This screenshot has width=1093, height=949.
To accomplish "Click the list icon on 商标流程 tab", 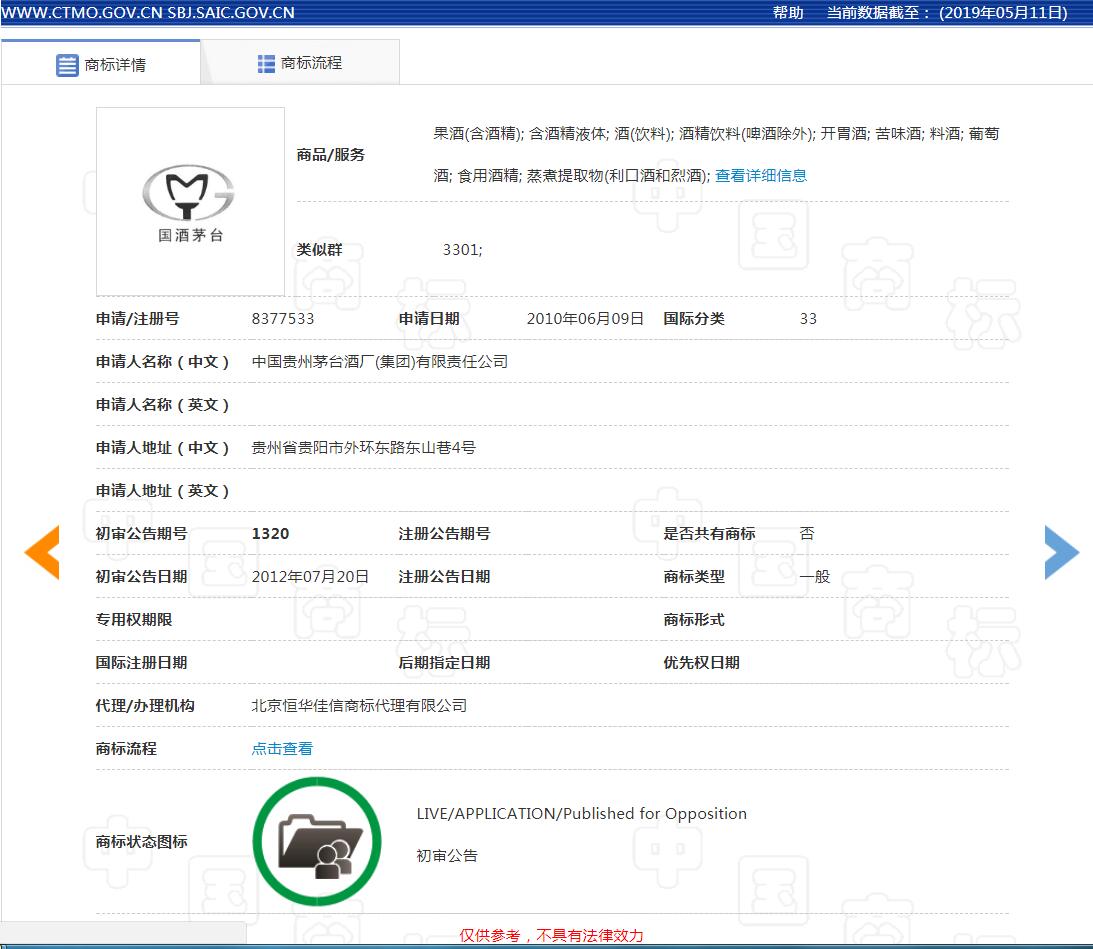I will click(x=265, y=63).
